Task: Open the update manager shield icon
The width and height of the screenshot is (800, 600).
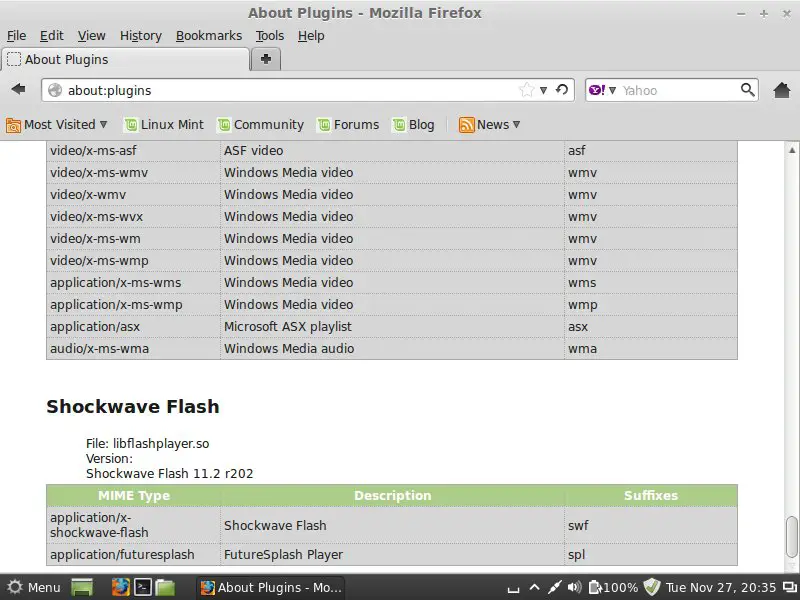Action: tap(652, 587)
